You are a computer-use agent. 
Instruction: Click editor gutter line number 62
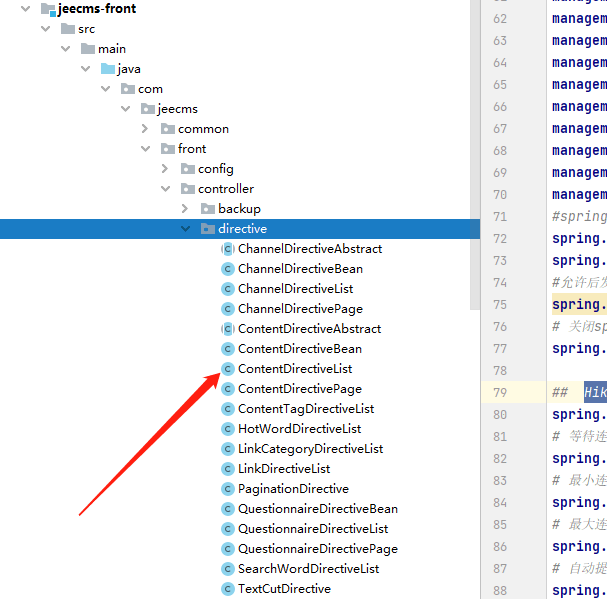pyautogui.click(x=500, y=19)
